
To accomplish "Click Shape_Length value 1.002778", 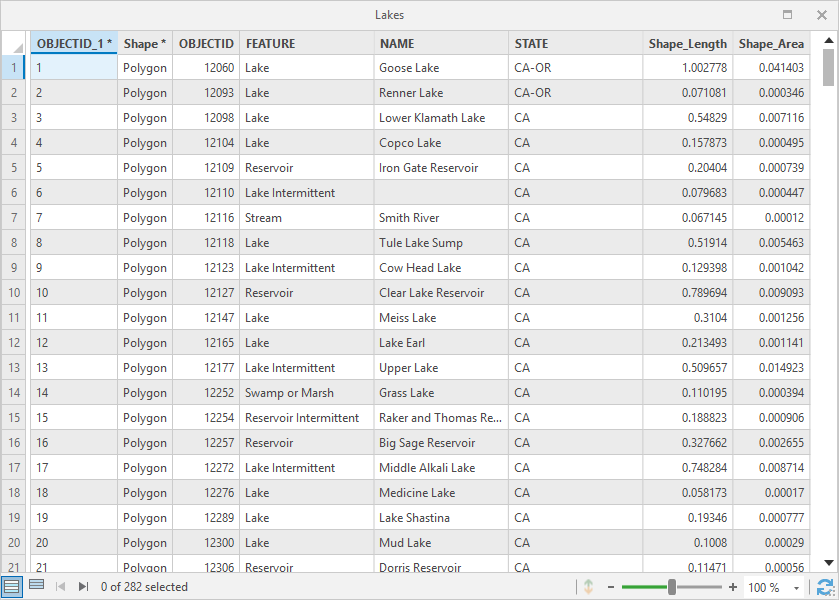I will click(688, 68).
